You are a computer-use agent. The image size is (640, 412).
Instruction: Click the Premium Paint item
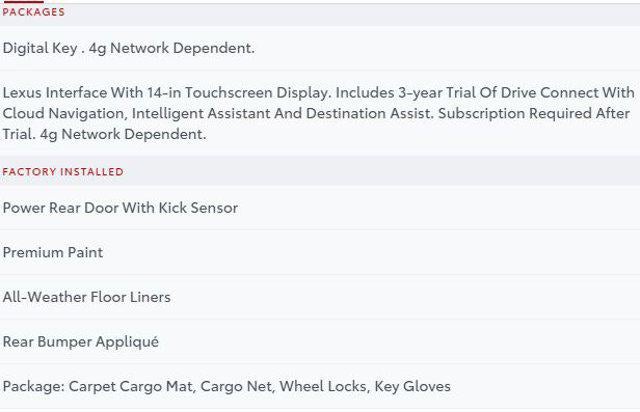[x=53, y=253]
